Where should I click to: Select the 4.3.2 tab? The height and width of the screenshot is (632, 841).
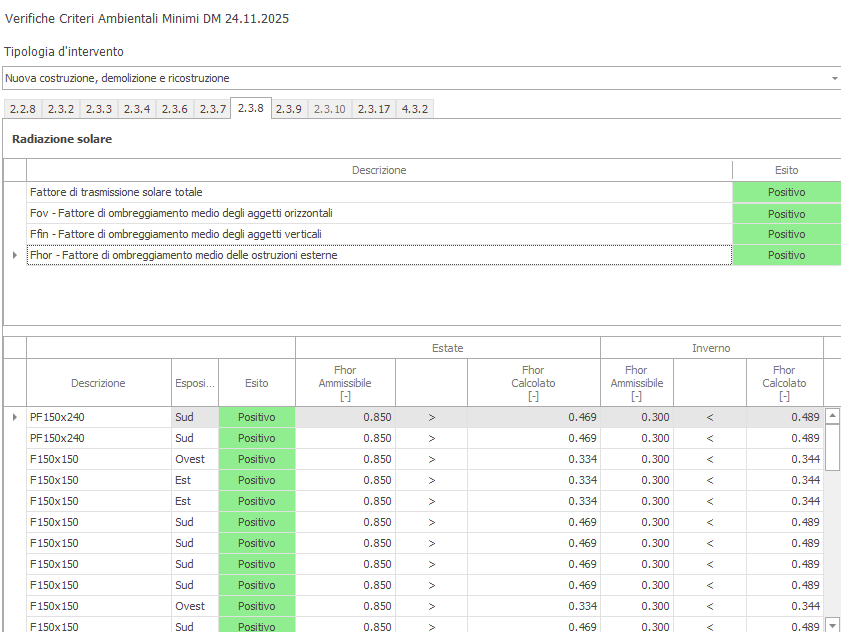[x=415, y=109]
